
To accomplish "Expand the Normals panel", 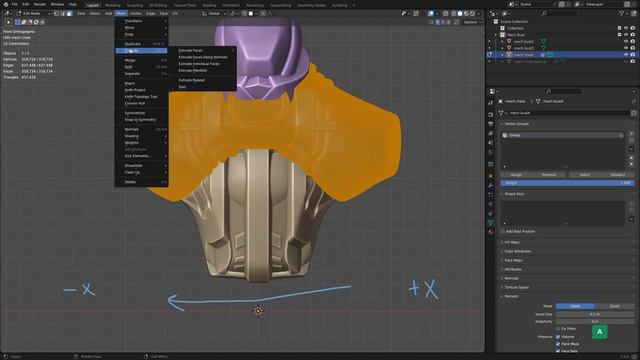I will pos(511,278).
